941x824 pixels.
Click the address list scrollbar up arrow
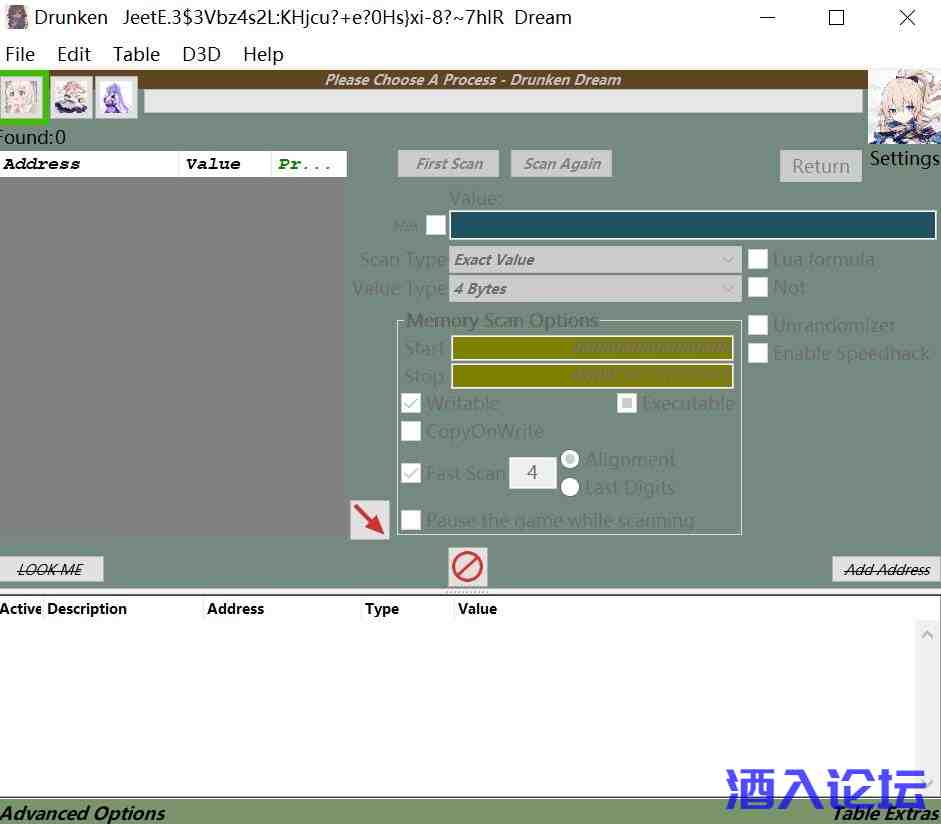(x=927, y=635)
